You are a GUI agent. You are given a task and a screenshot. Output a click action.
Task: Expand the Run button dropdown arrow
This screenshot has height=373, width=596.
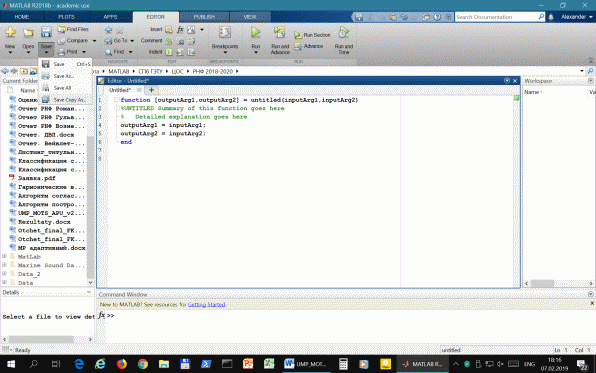(x=255, y=52)
